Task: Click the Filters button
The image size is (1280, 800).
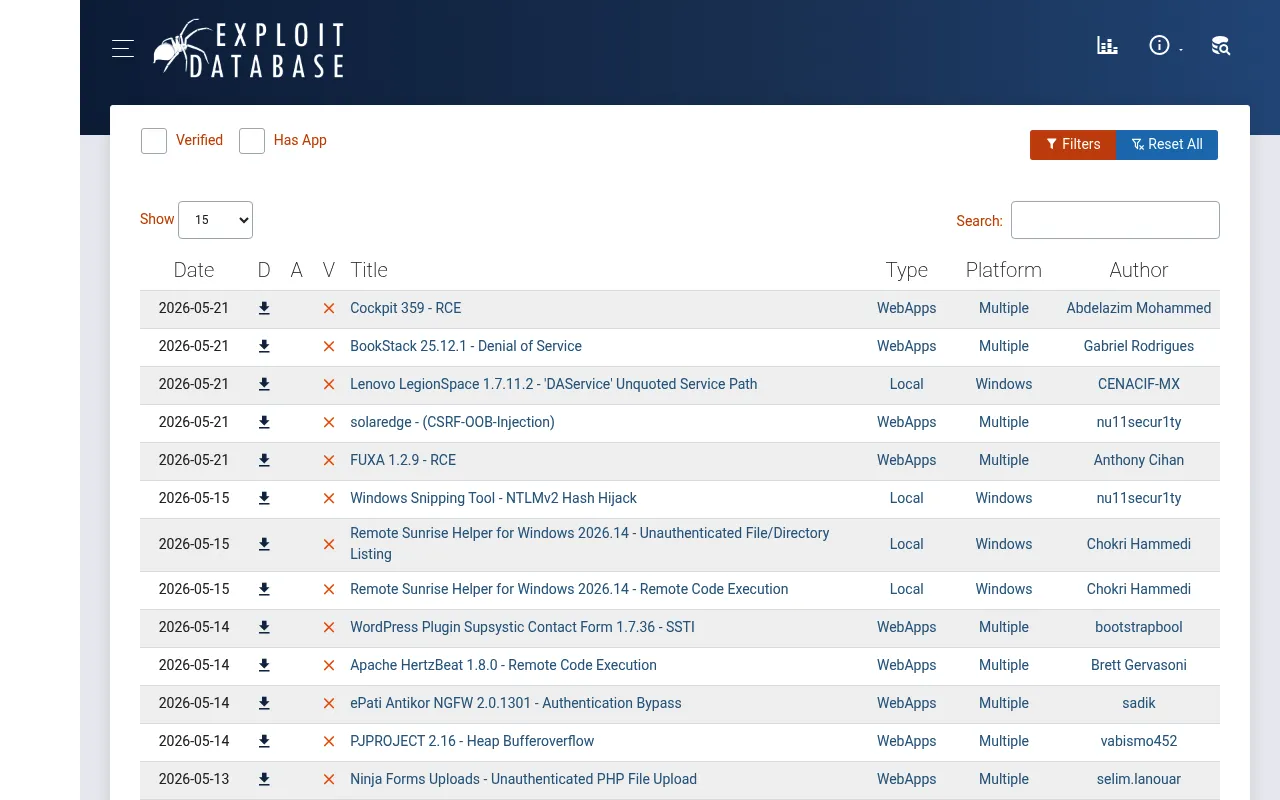Action: [1073, 144]
